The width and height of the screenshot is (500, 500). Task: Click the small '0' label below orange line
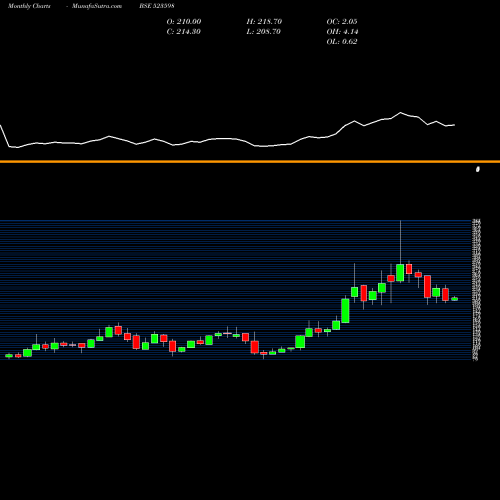[x=478, y=169]
